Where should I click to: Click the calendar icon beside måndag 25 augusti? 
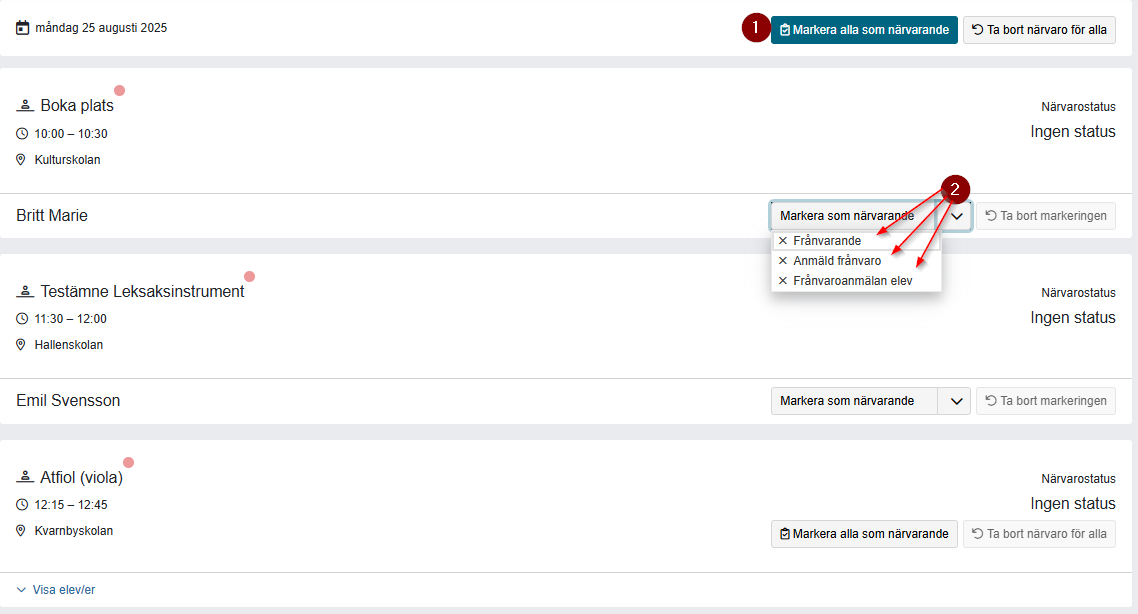(23, 28)
